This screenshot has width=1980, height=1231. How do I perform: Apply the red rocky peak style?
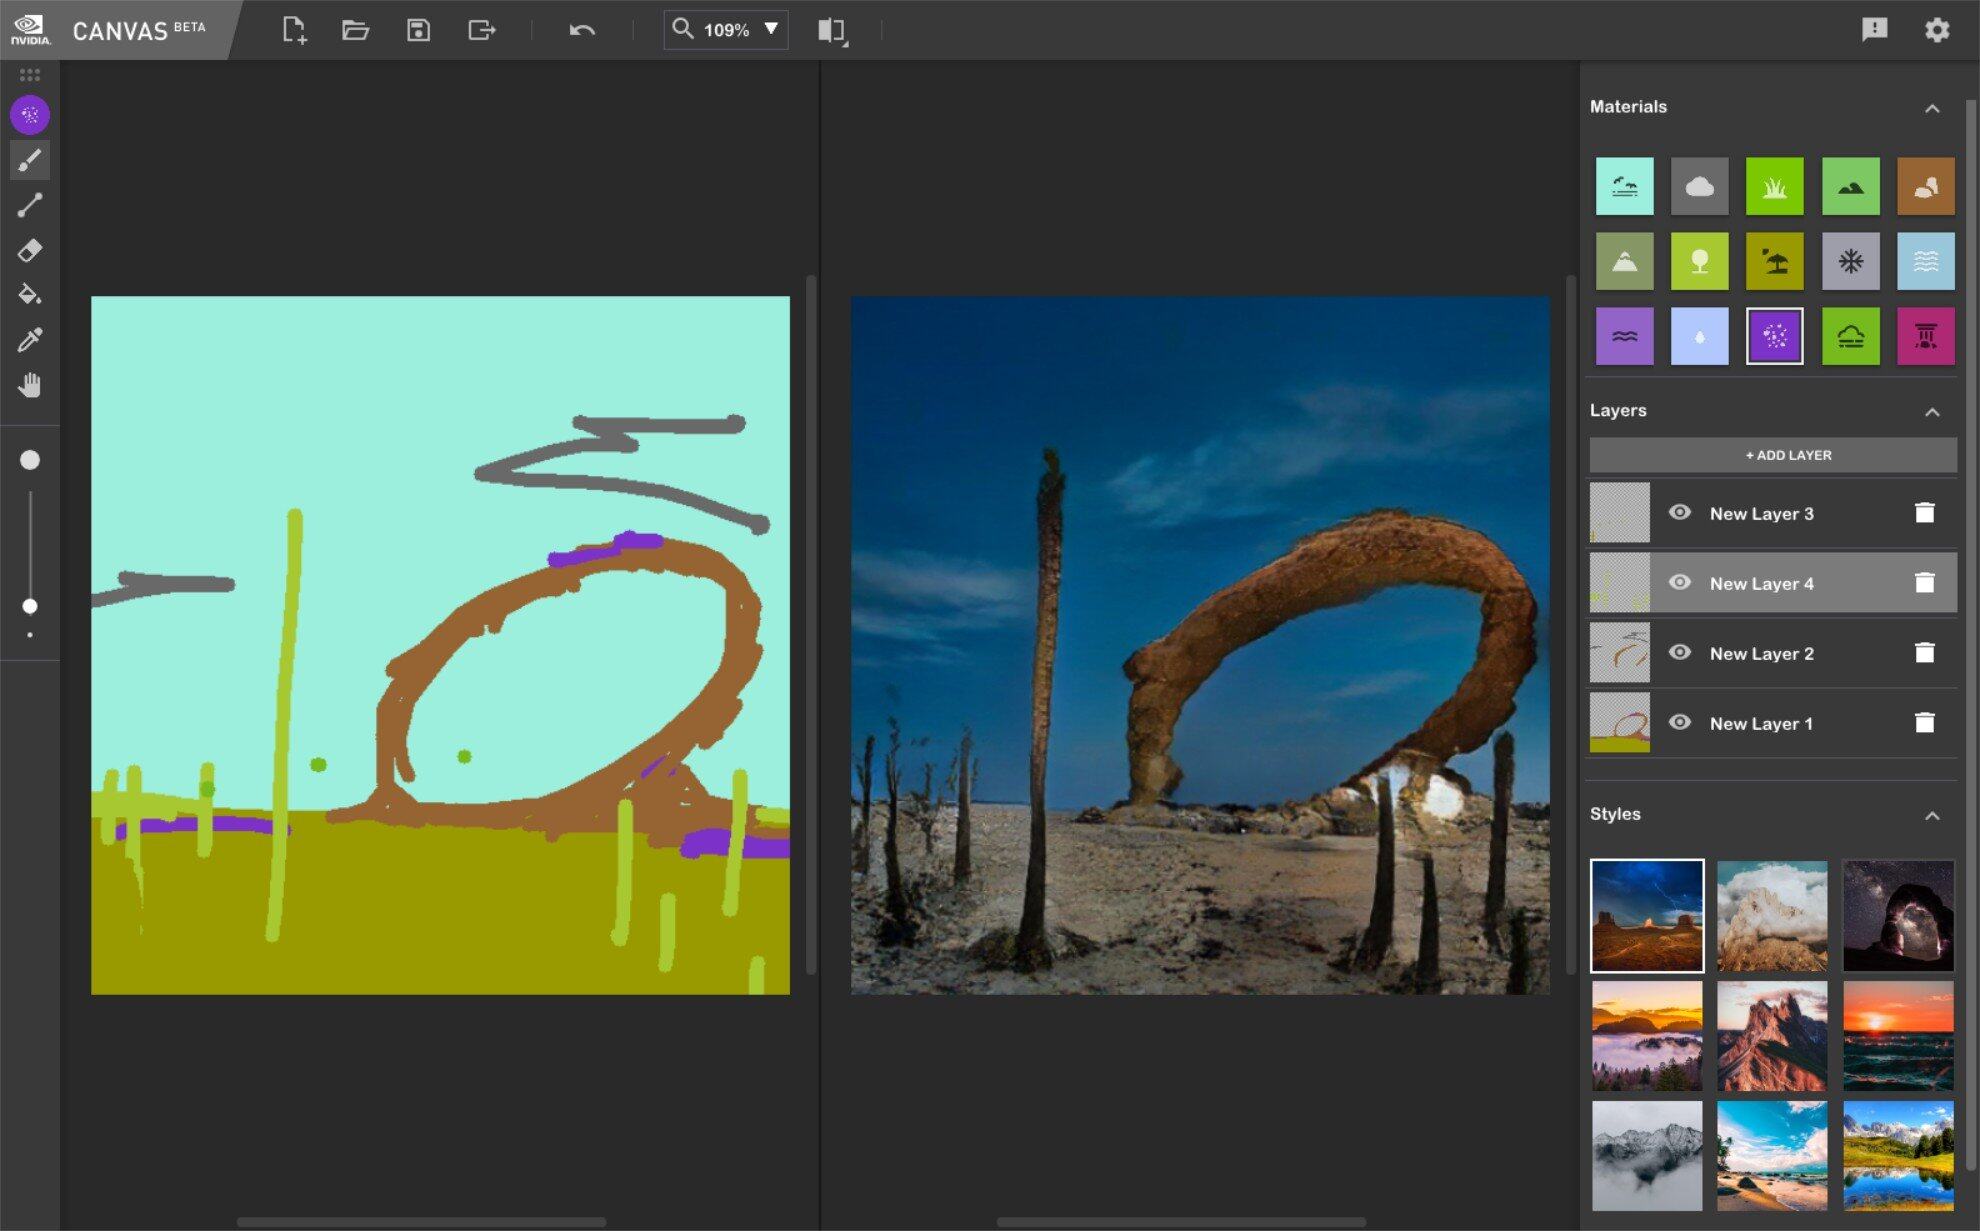(x=1772, y=1036)
